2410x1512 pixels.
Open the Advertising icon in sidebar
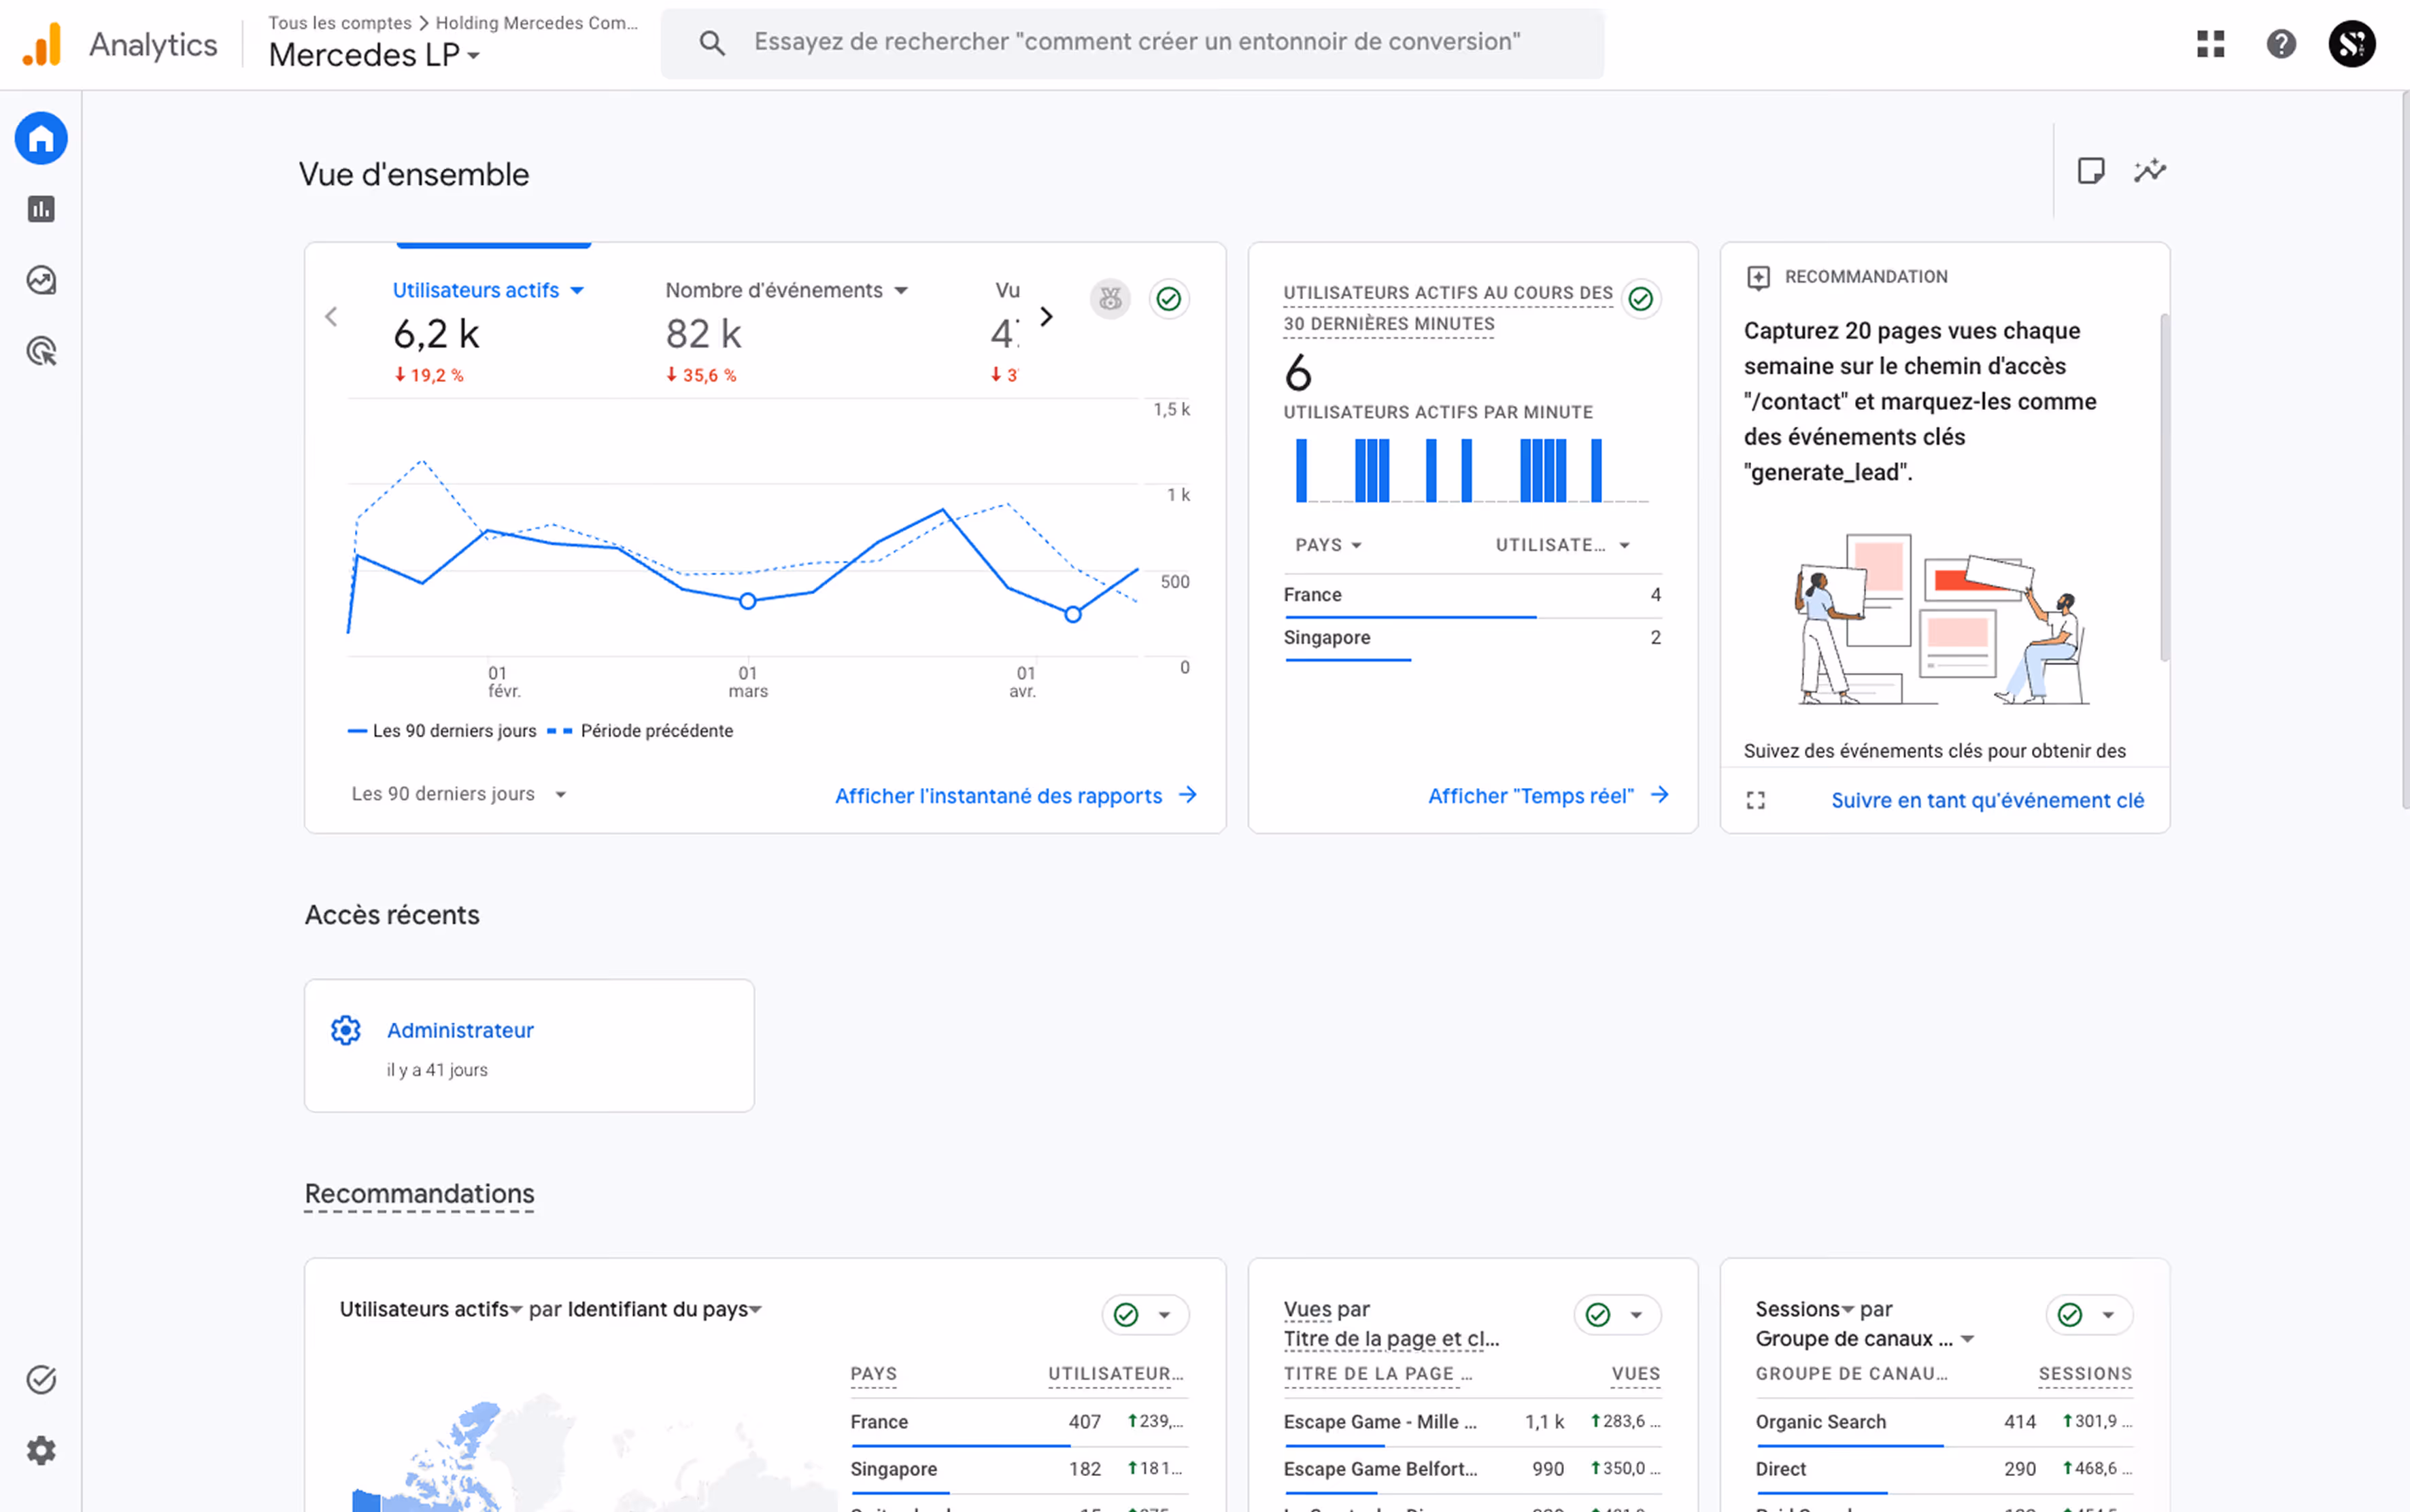(x=41, y=351)
